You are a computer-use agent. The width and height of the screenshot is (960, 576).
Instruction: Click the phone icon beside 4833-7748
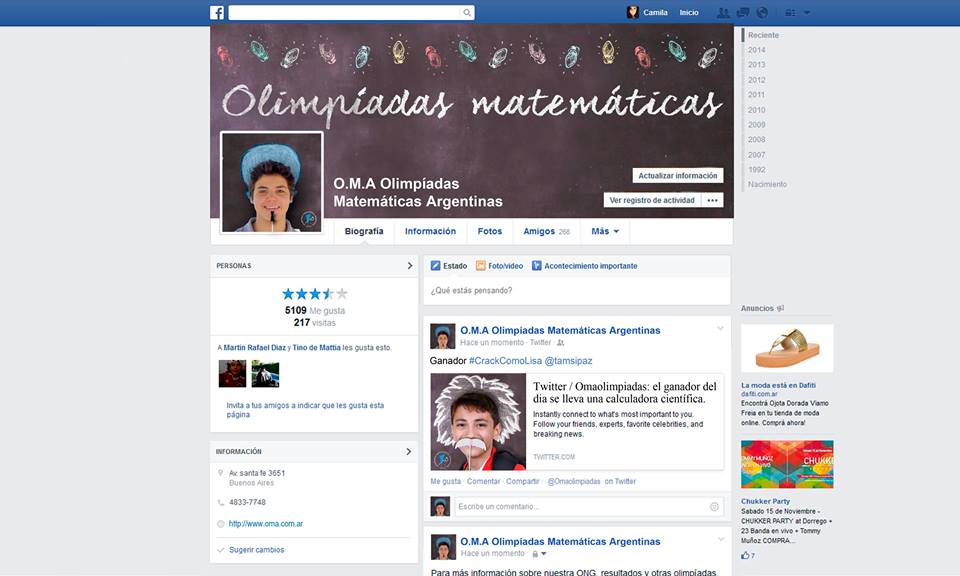click(220, 503)
